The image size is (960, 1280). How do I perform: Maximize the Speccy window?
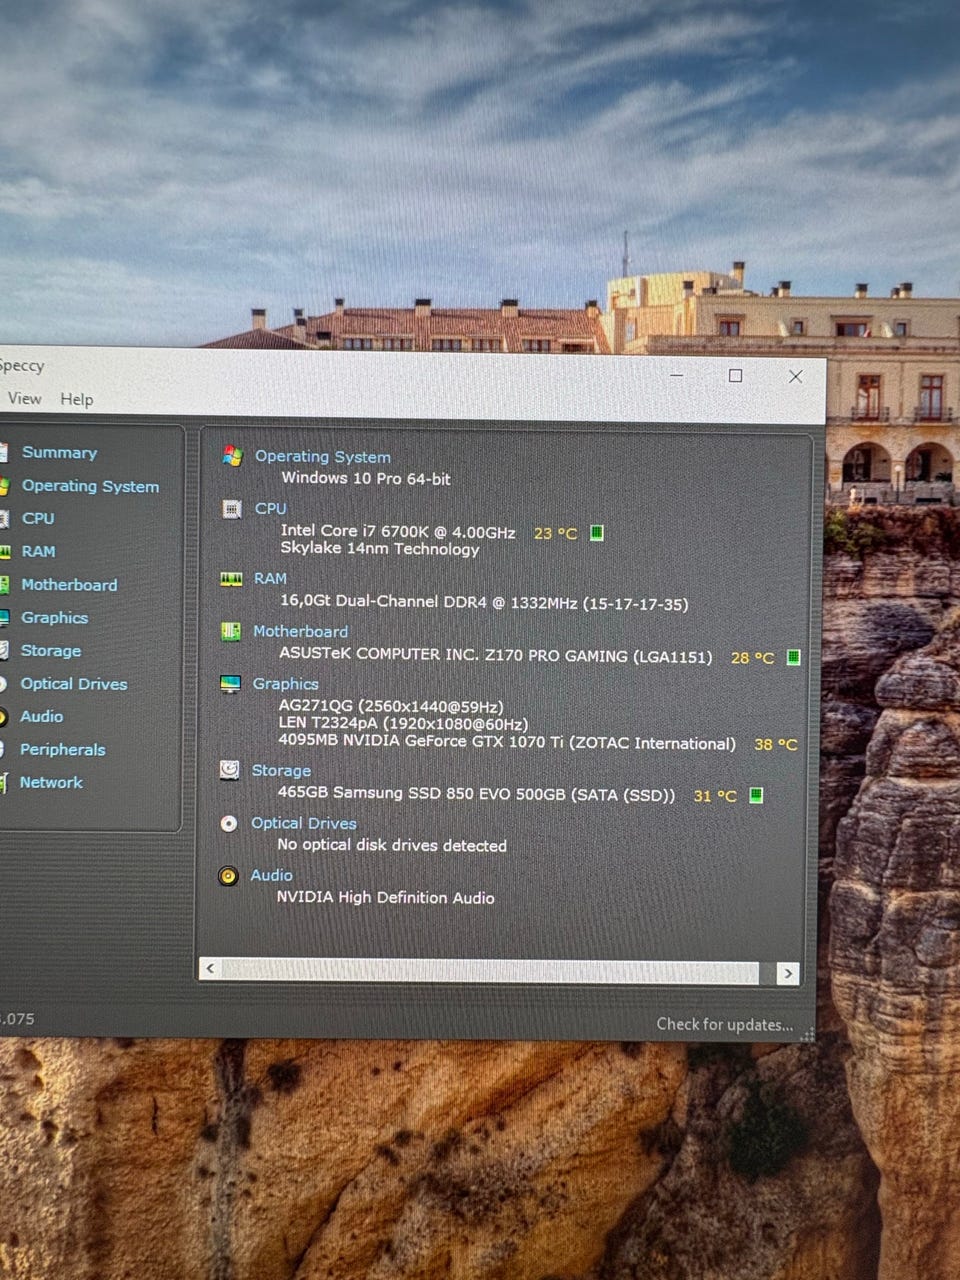pyautogui.click(x=735, y=375)
